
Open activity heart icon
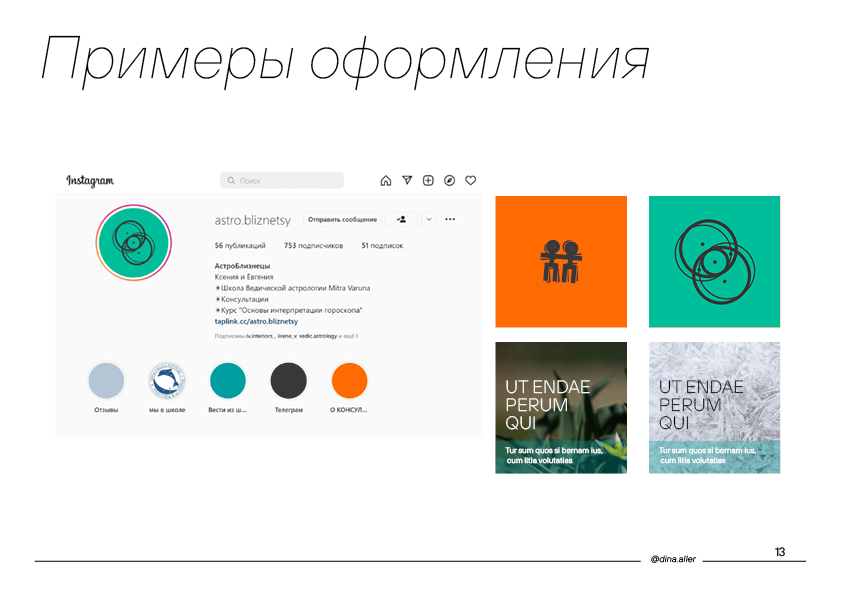coord(470,180)
